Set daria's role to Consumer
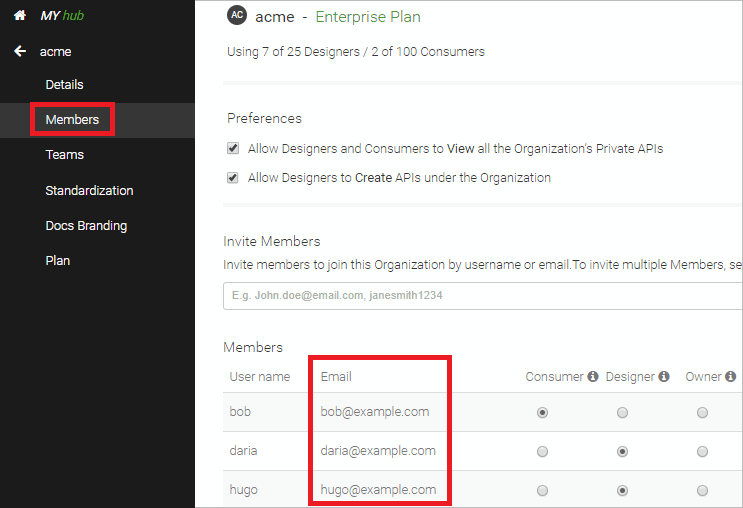Screen dimensions: 743x508 tap(543, 451)
